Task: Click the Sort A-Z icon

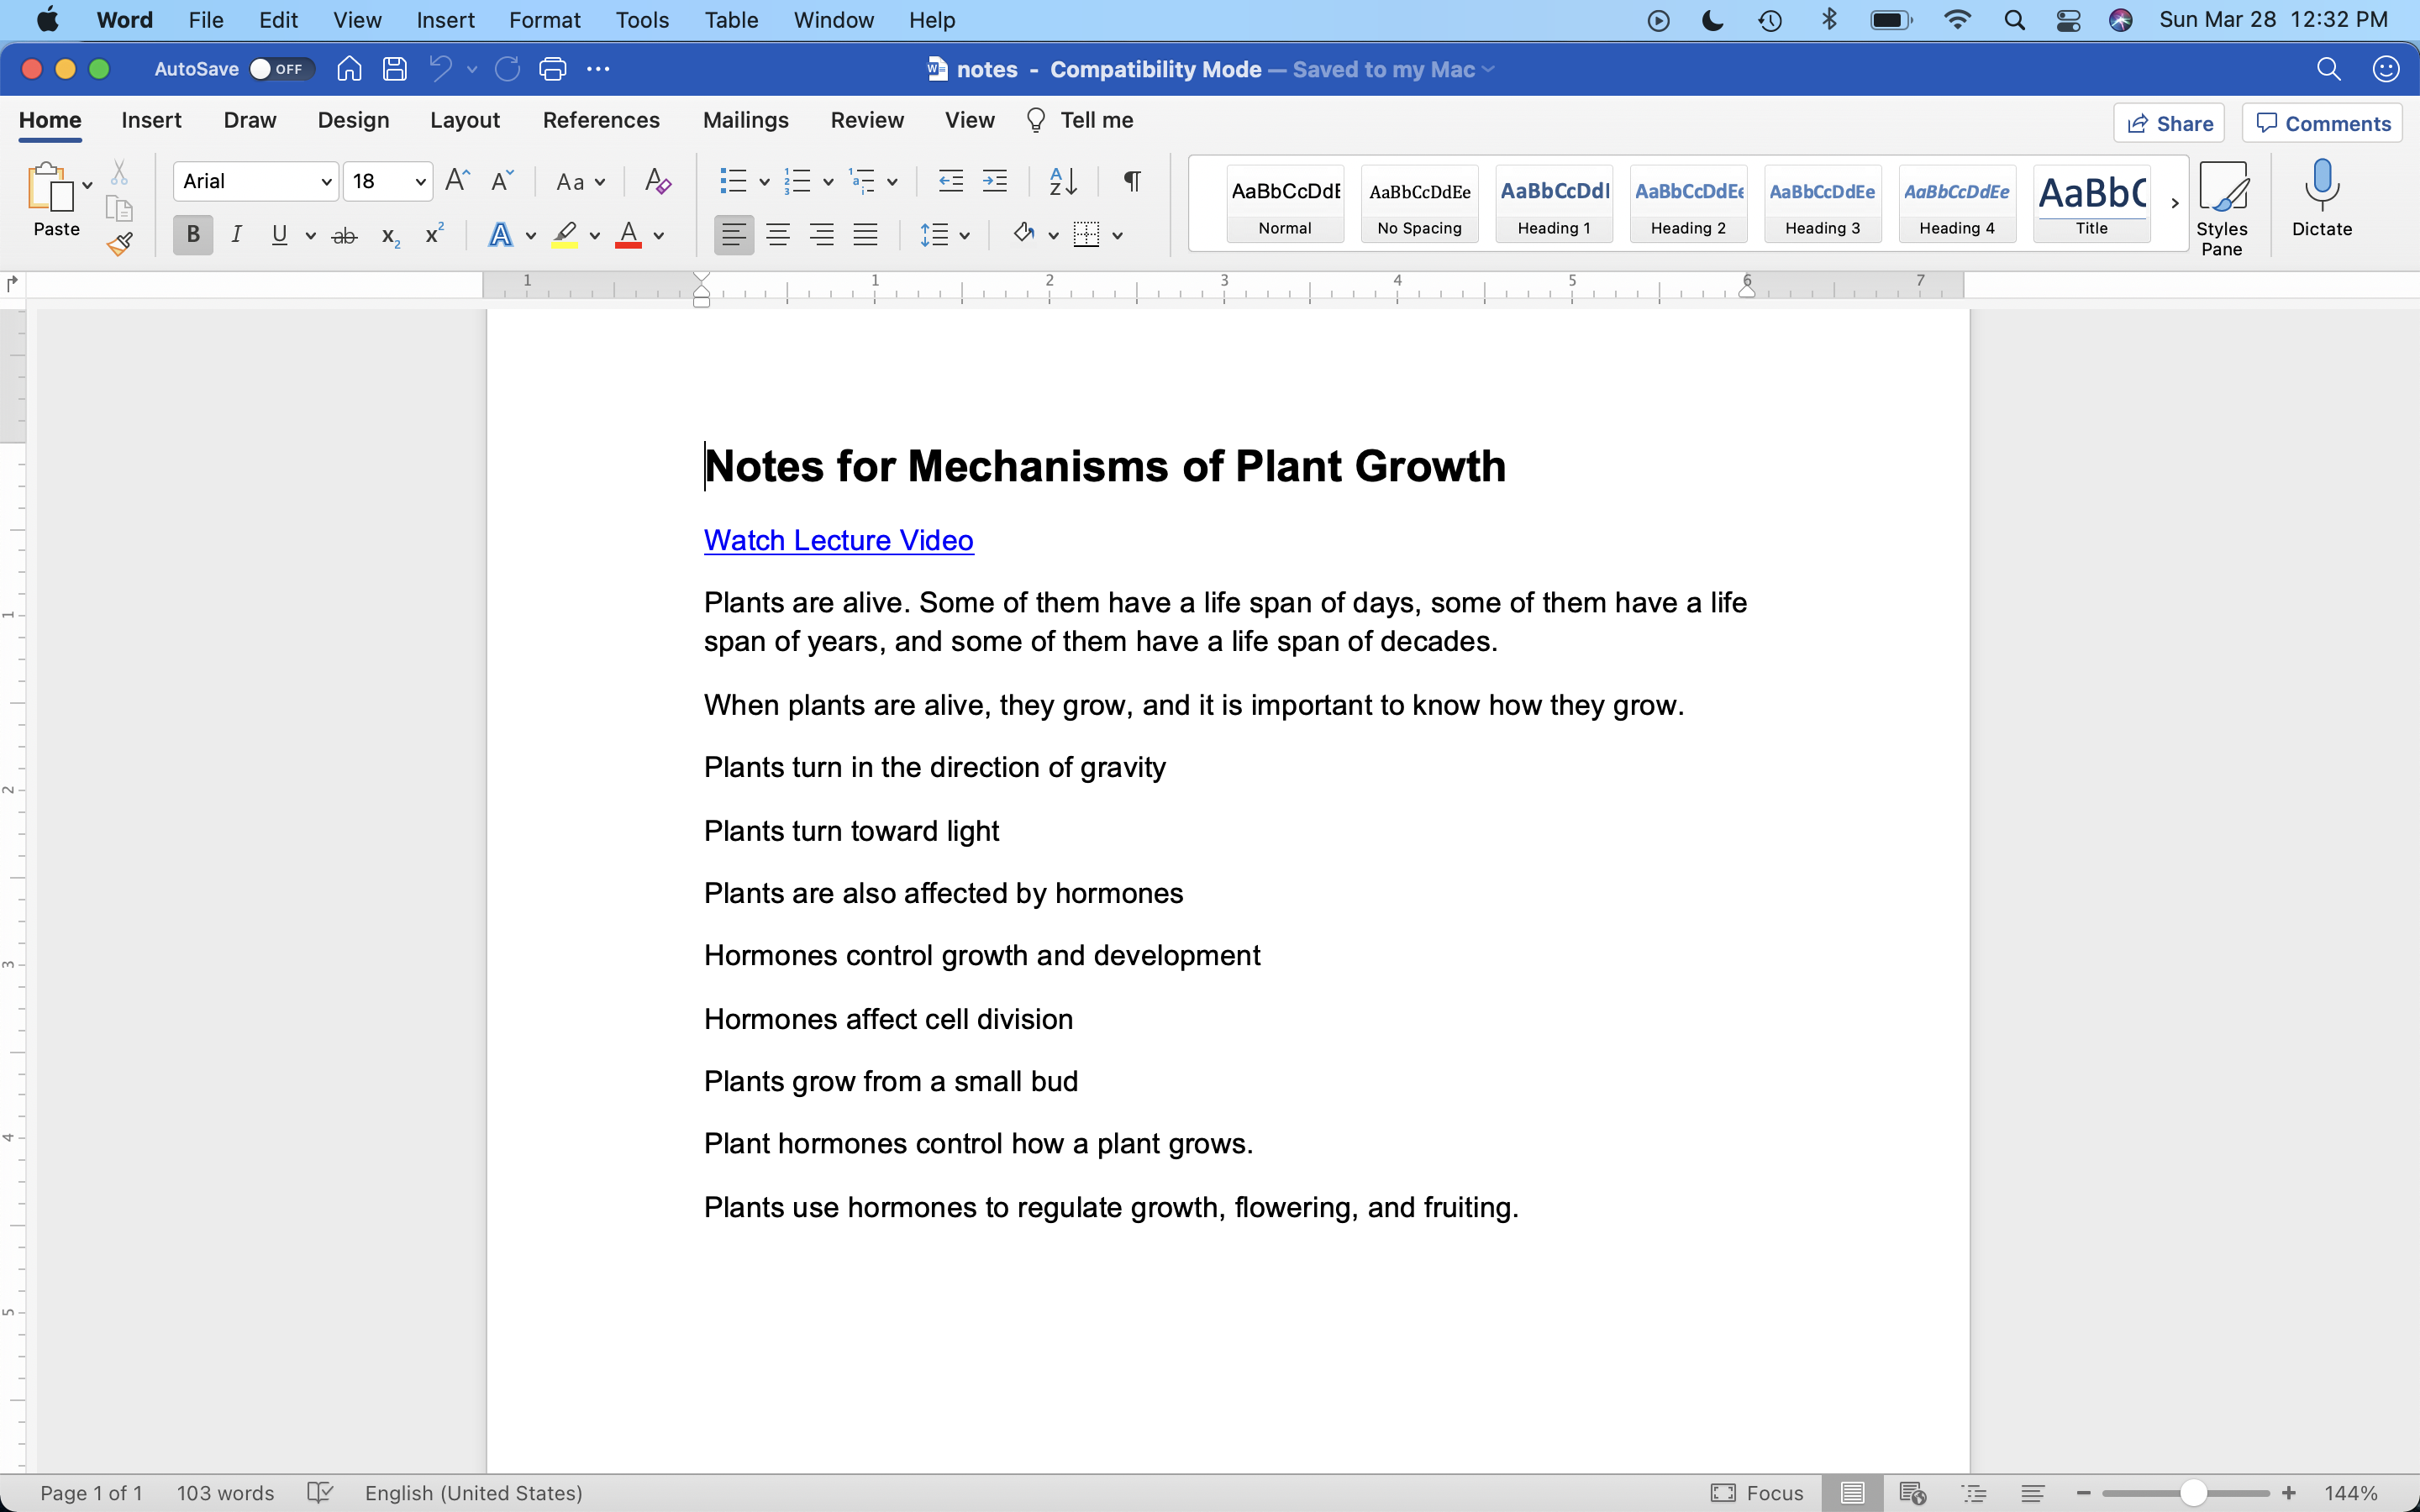Action: pyautogui.click(x=1062, y=181)
